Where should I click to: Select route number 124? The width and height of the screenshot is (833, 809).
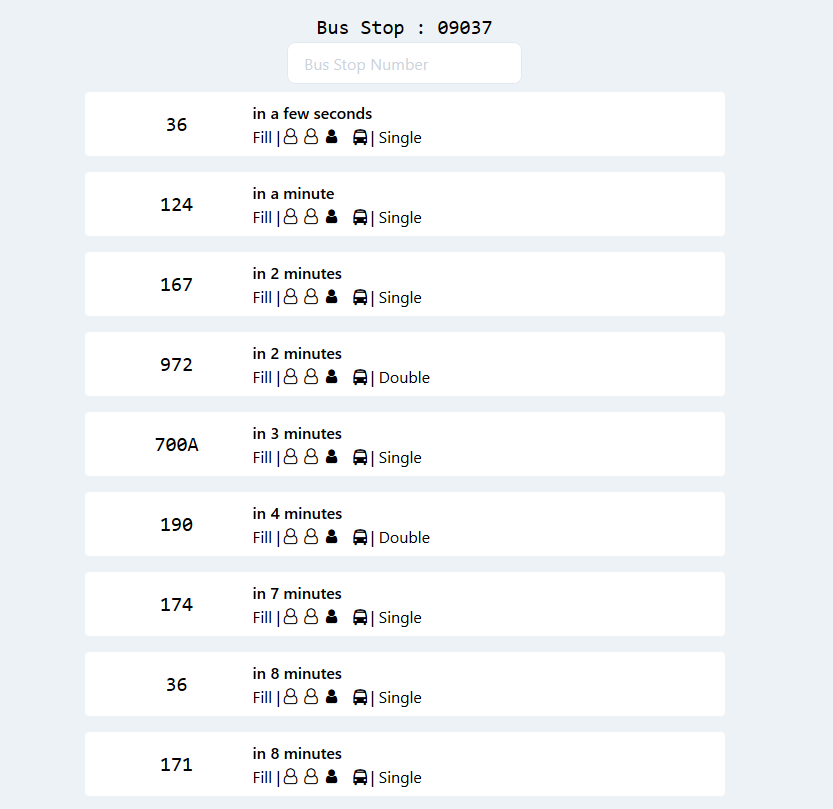[176, 205]
